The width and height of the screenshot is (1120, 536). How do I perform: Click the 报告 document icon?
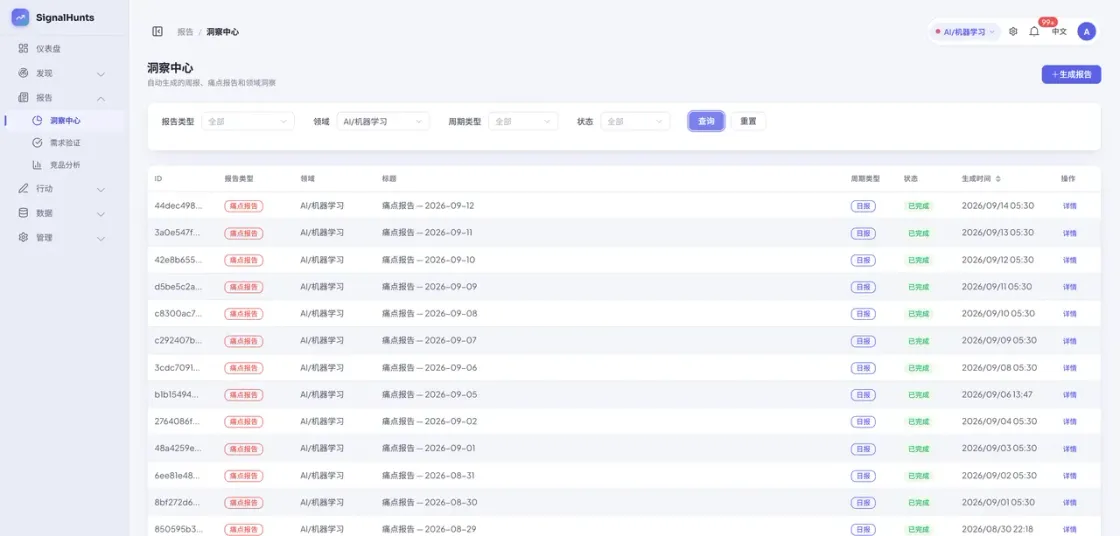[x=24, y=97]
